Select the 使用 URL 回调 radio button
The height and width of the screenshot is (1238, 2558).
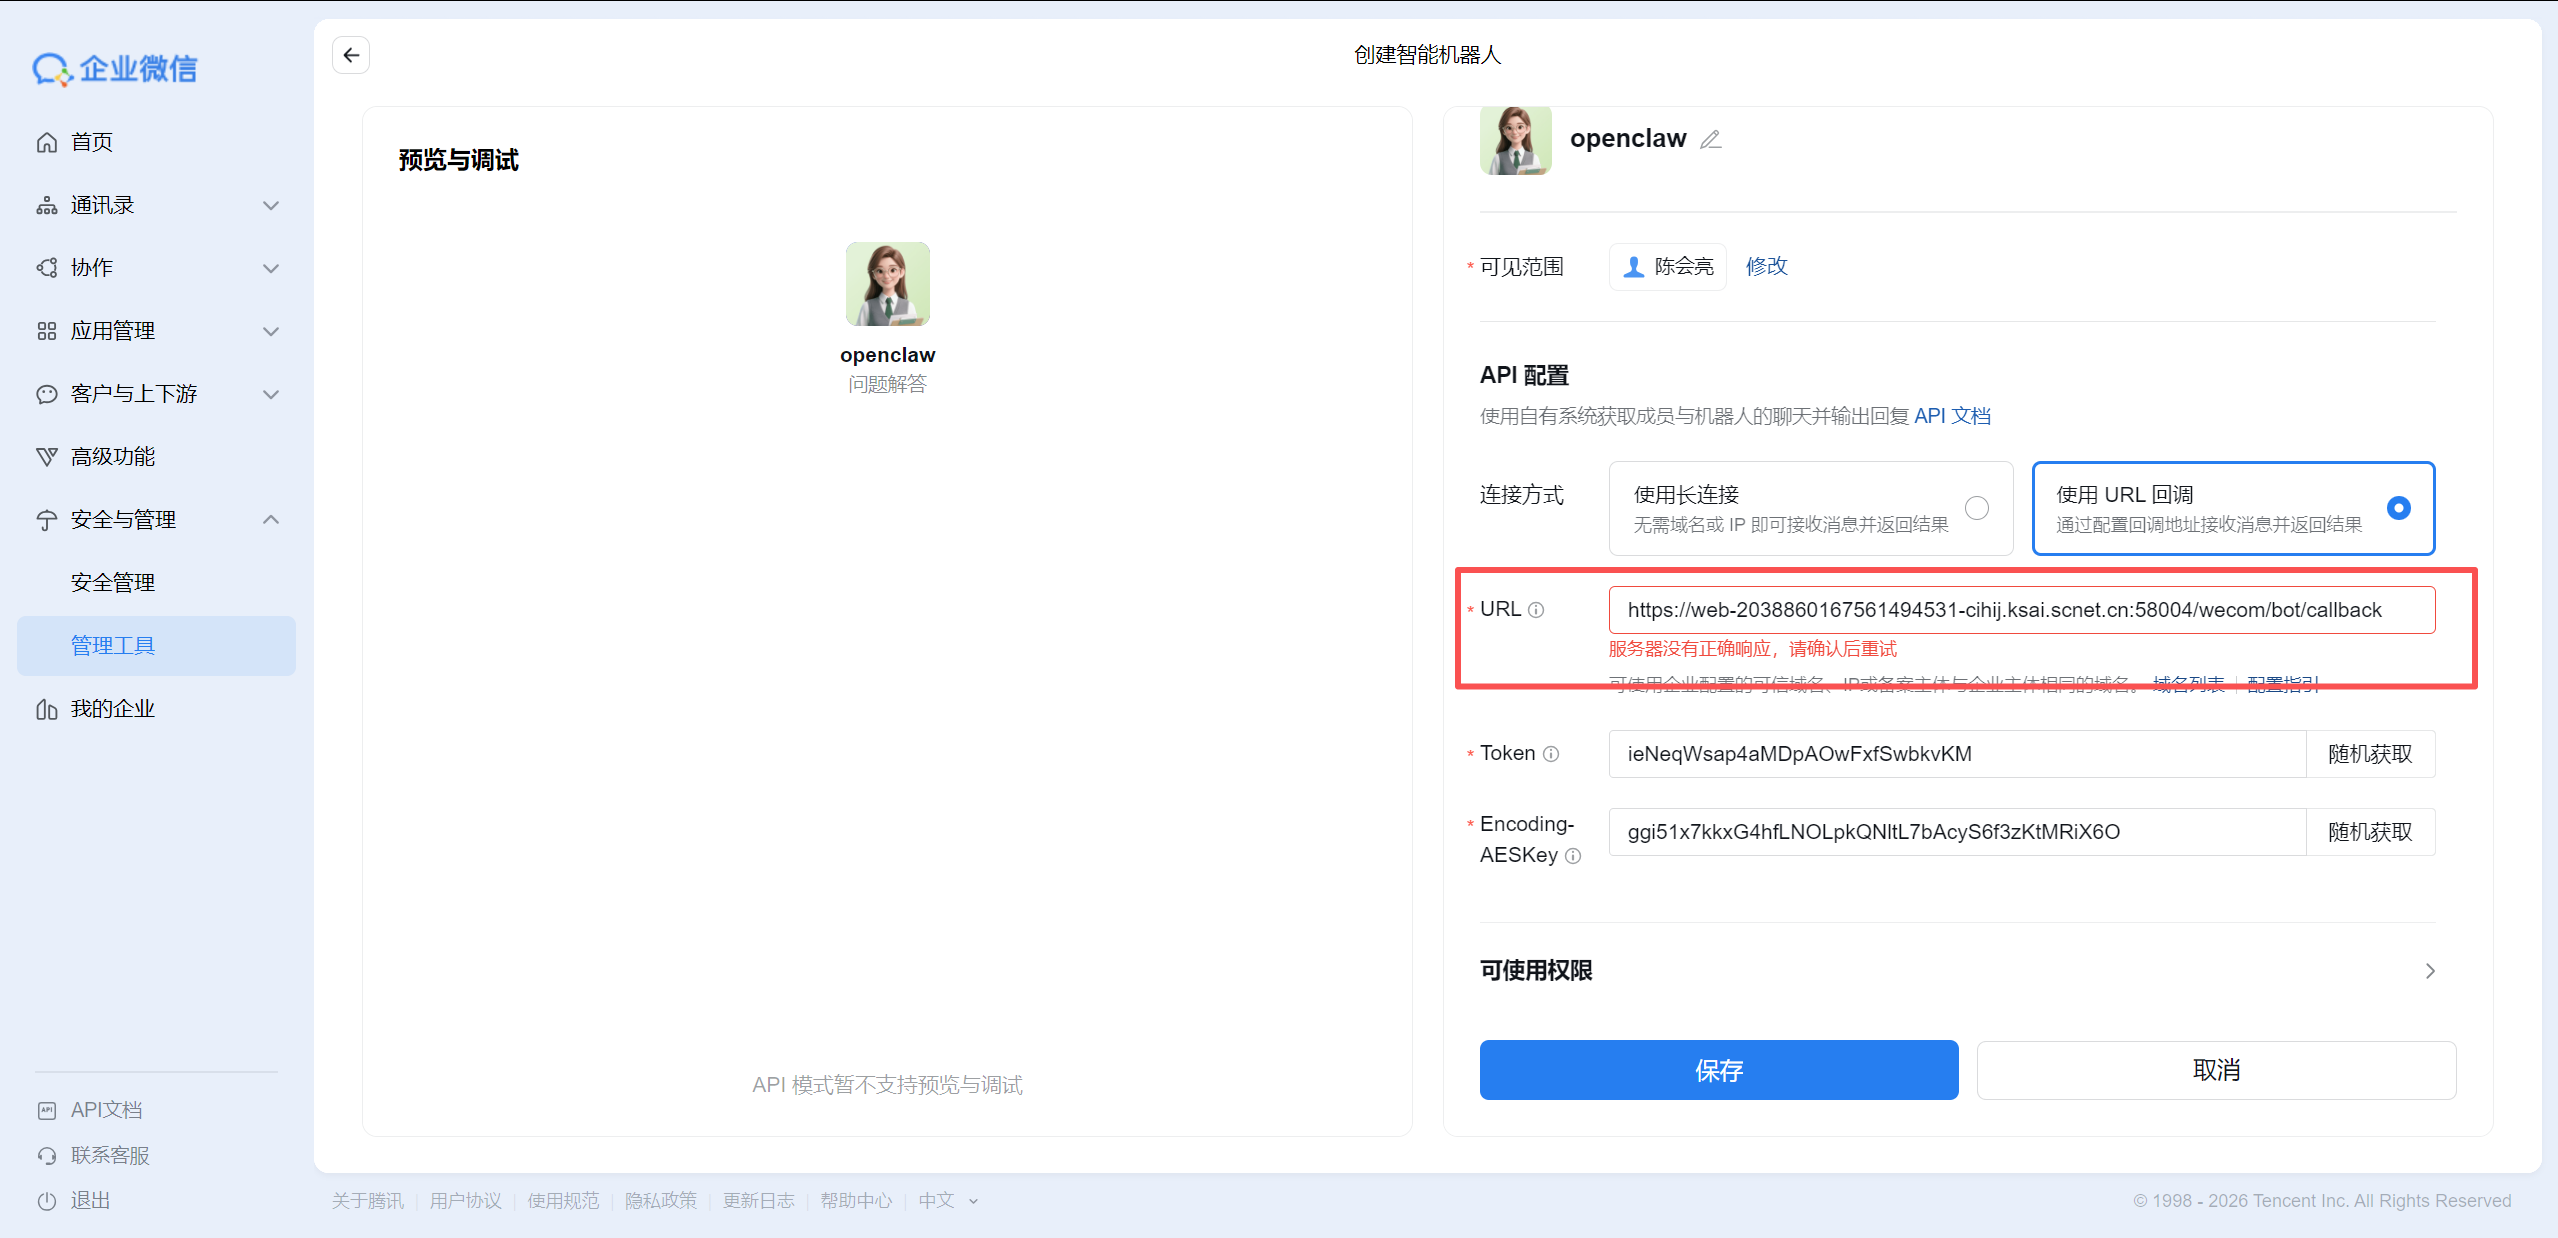tap(2397, 508)
